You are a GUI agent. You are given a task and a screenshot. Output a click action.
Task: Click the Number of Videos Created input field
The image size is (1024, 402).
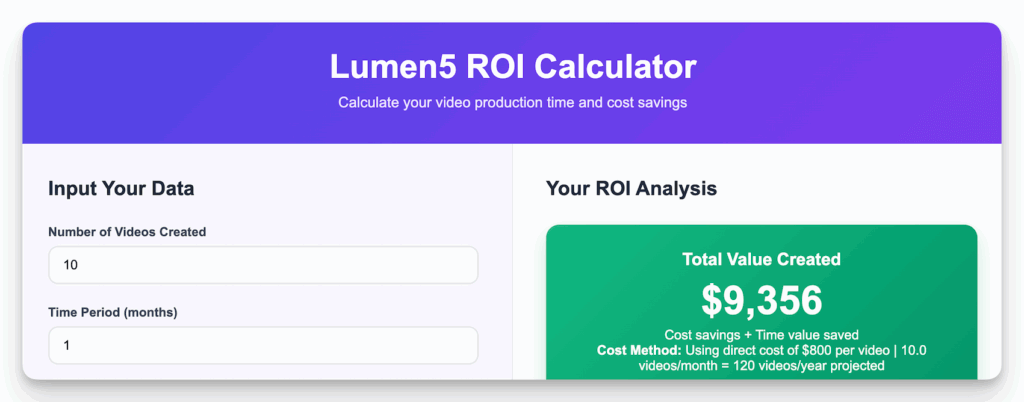coord(263,265)
